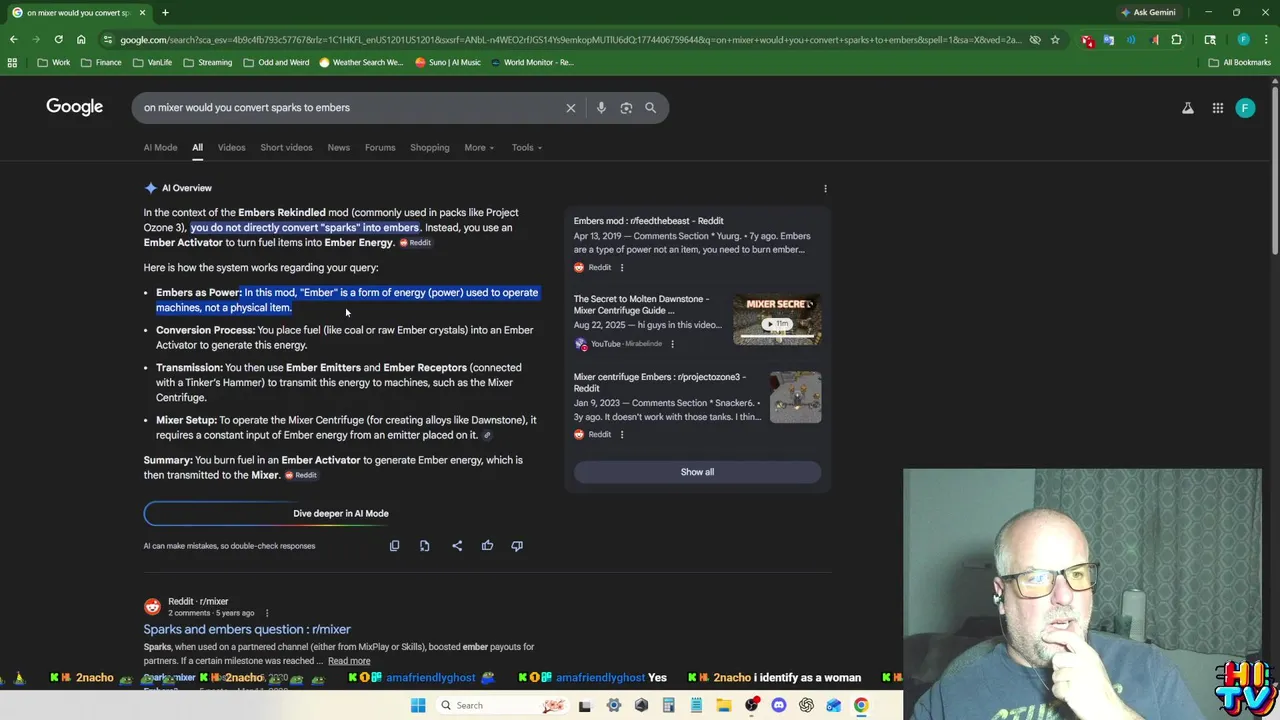Bookmark this page with the star icon
The width and height of the screenshot is (1280, 720).
1055,40
